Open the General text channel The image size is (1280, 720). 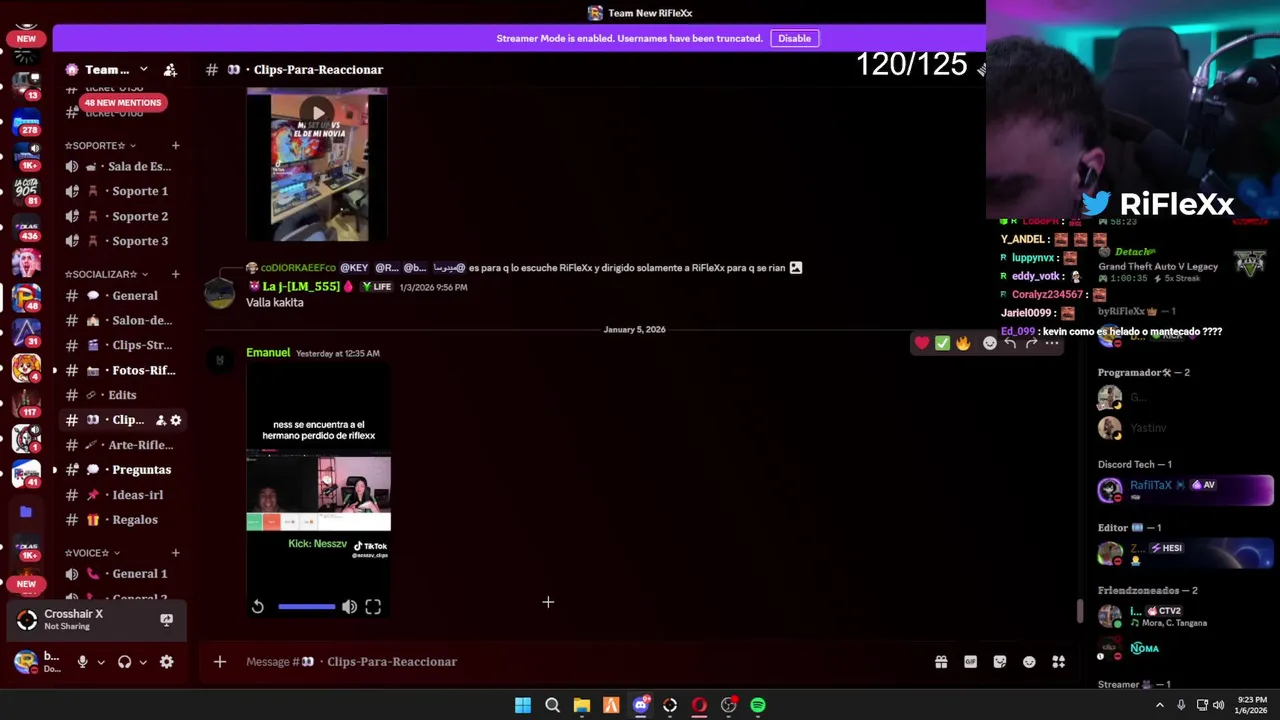124,295
